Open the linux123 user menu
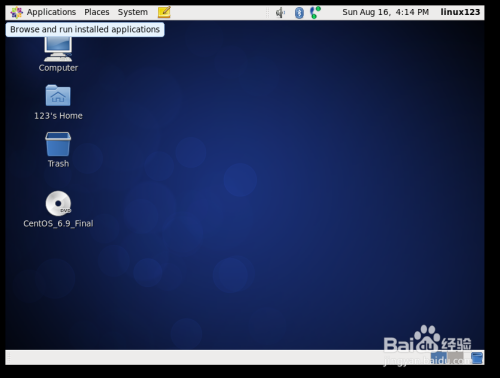The width and height of the screenshot is (500, 378). [460, 12]
